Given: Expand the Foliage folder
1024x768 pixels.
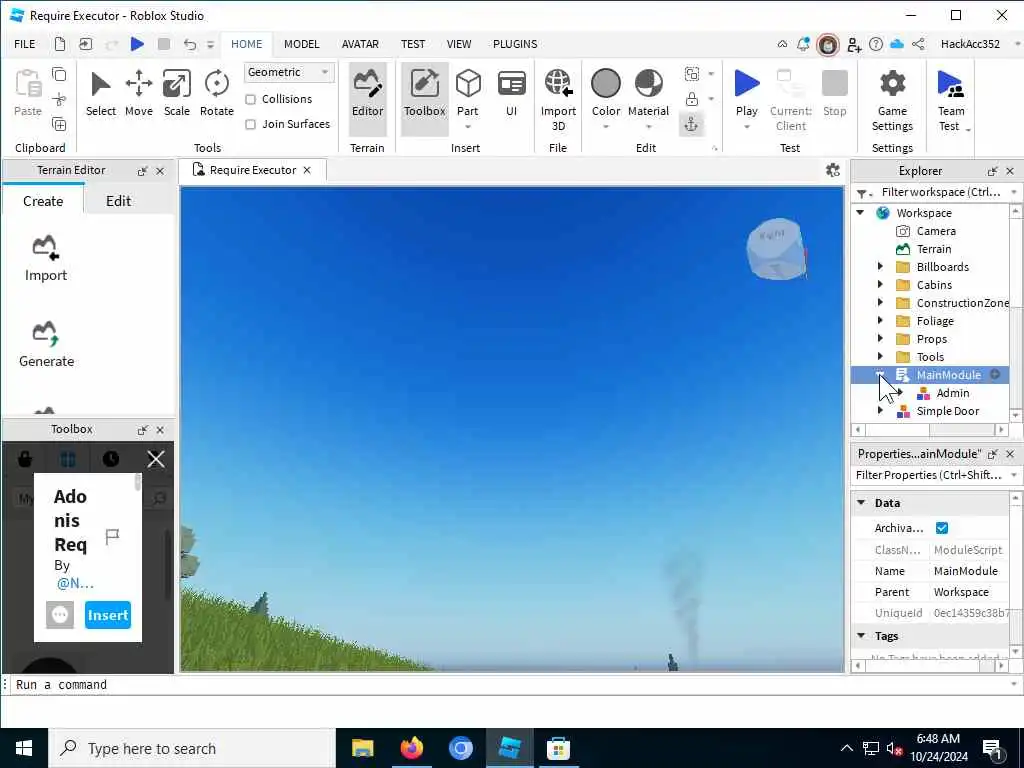Looking at the screenshot, I should pos(880,321).
